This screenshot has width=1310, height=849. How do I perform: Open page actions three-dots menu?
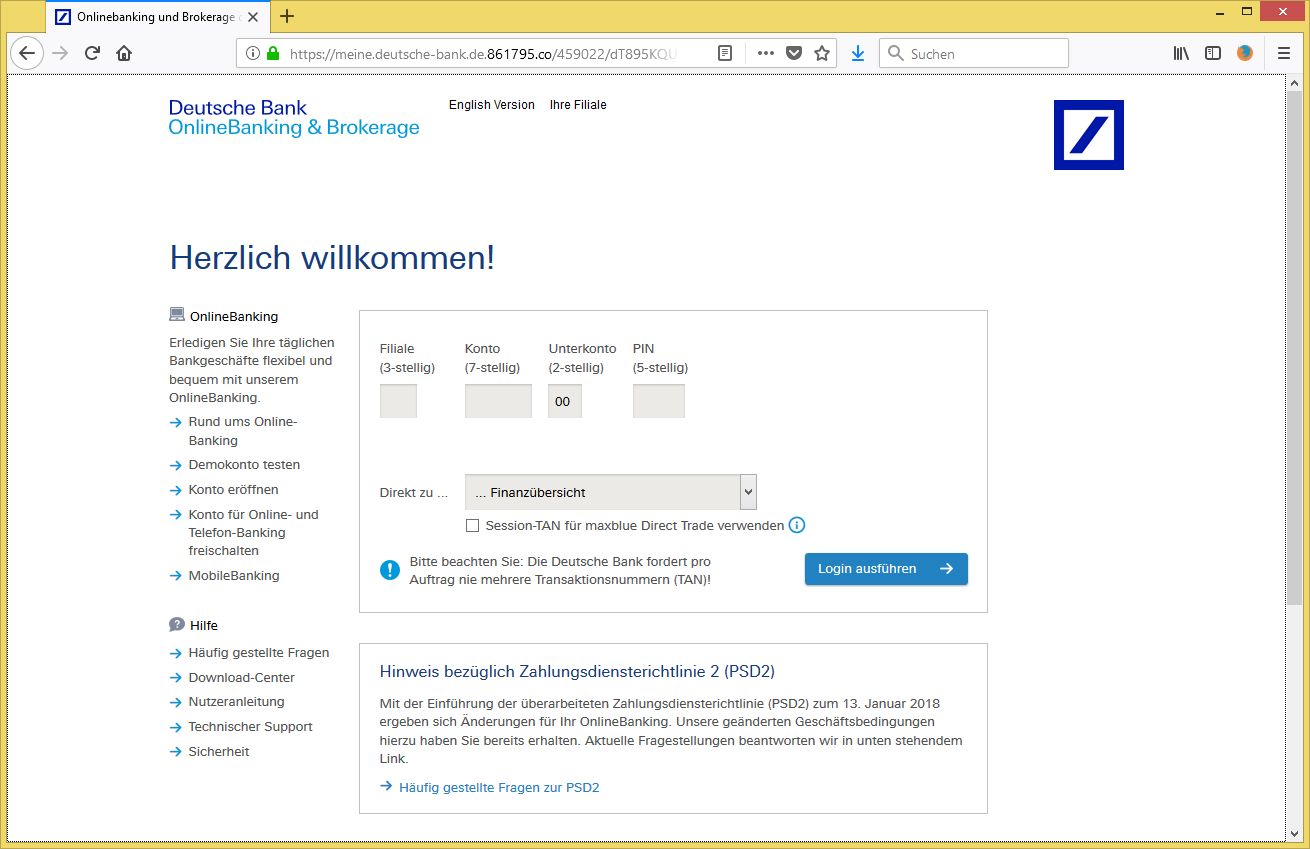click(x=766, y=54)
